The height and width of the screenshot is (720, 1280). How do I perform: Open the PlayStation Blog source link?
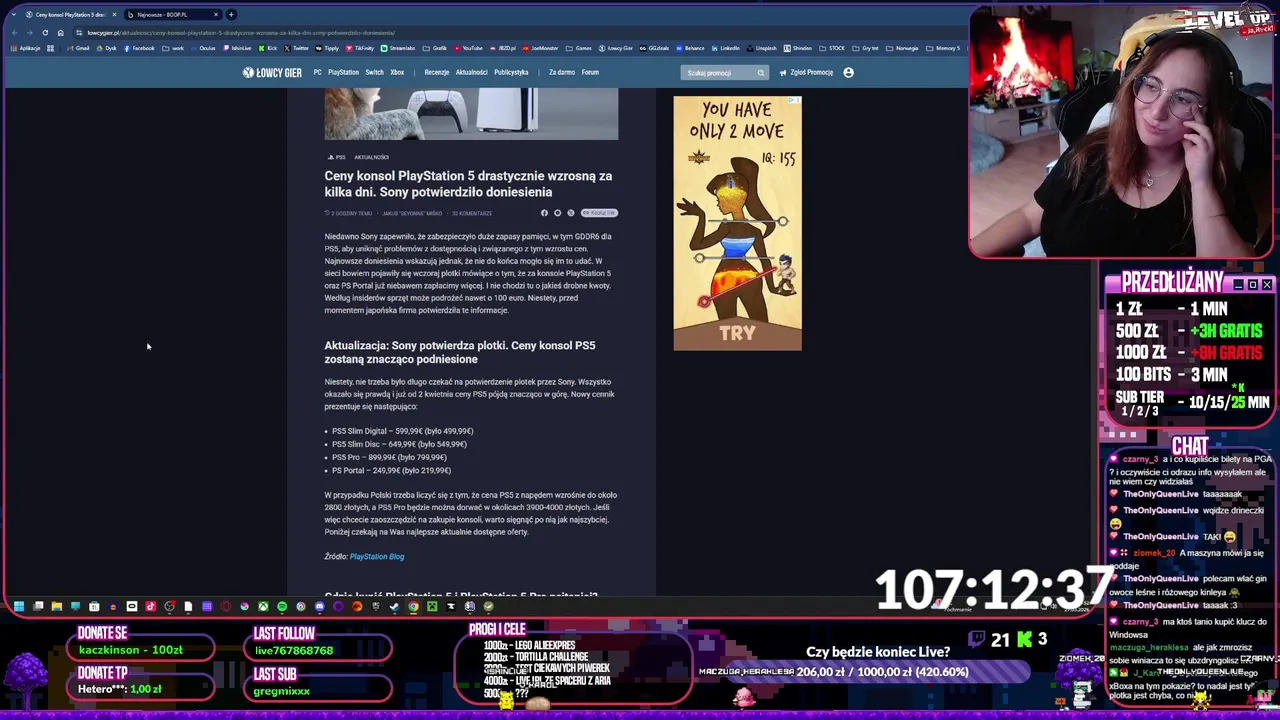377,556
